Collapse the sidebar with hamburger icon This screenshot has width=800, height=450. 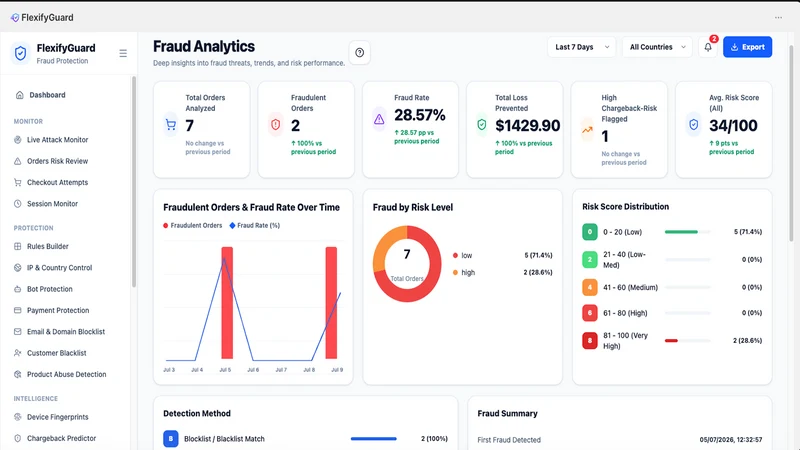point(123,53)
